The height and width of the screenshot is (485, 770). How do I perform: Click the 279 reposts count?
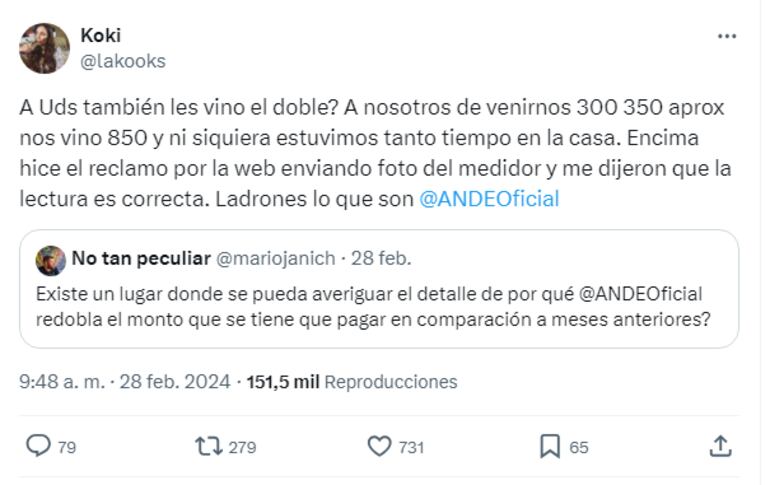[242, 447]
